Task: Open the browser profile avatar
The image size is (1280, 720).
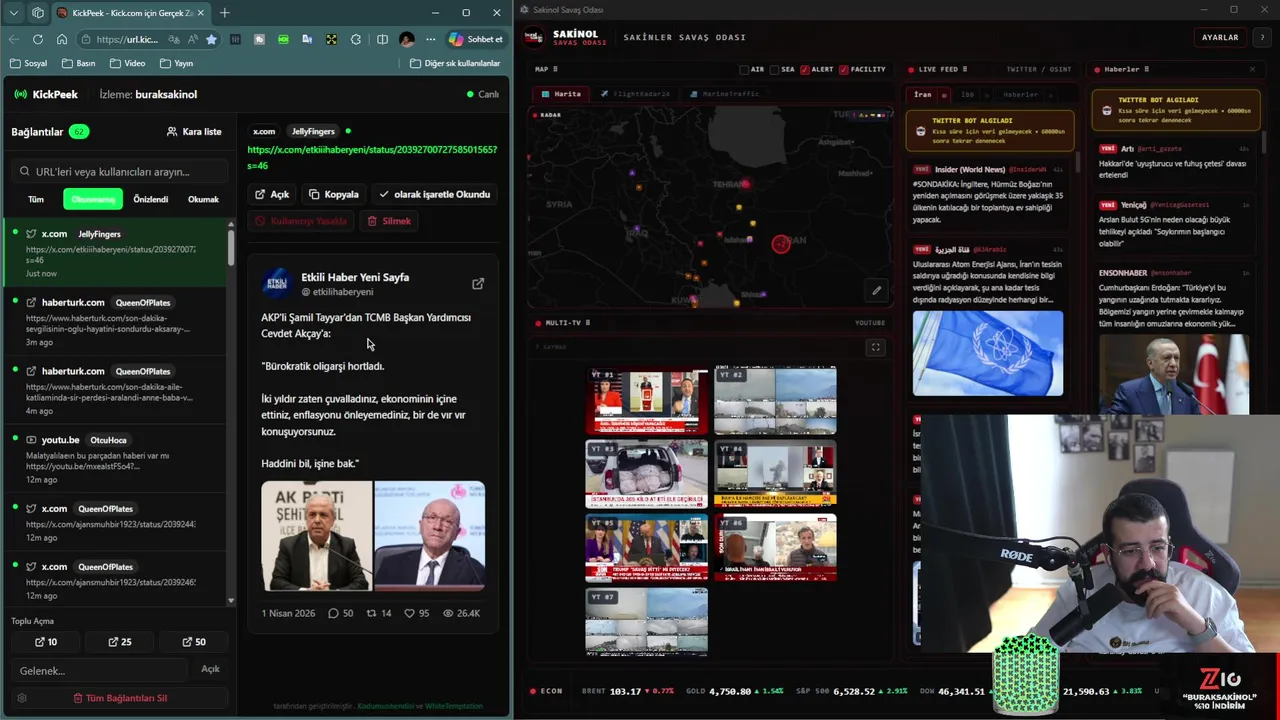Action: 406,39
